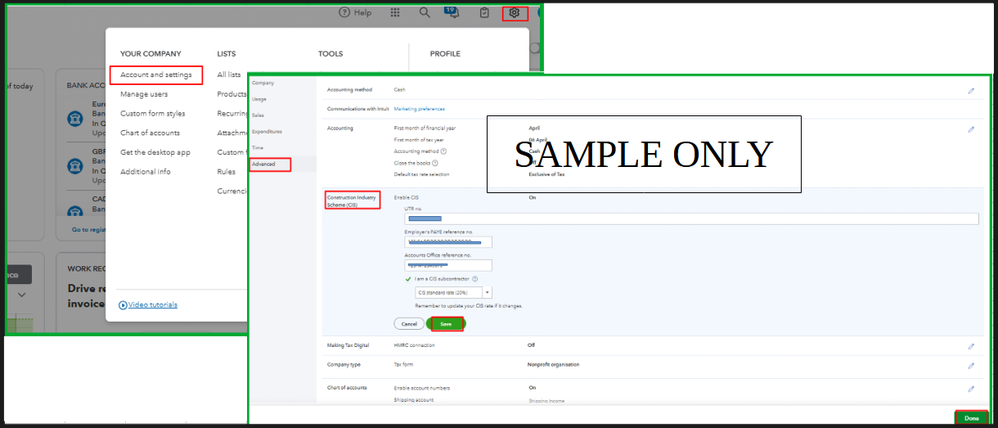This screenshot has width=998, height=428.
Task: Click the Default tax rate selection label
Action: pos(421,175)
